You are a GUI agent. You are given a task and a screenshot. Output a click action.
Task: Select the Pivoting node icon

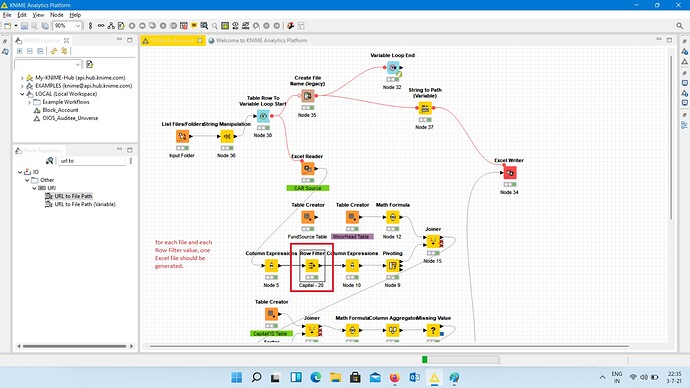393,266
